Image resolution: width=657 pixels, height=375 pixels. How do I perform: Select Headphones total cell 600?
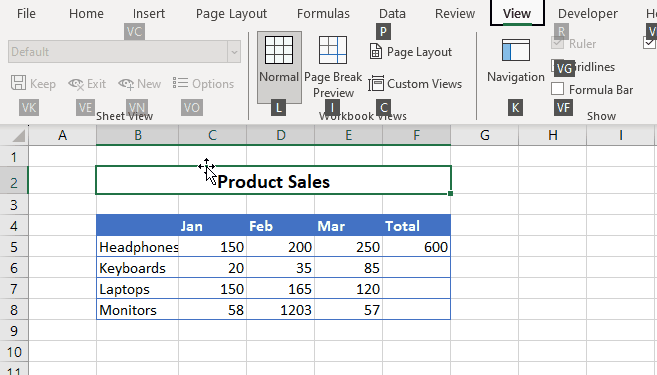[x=416, y=247]
